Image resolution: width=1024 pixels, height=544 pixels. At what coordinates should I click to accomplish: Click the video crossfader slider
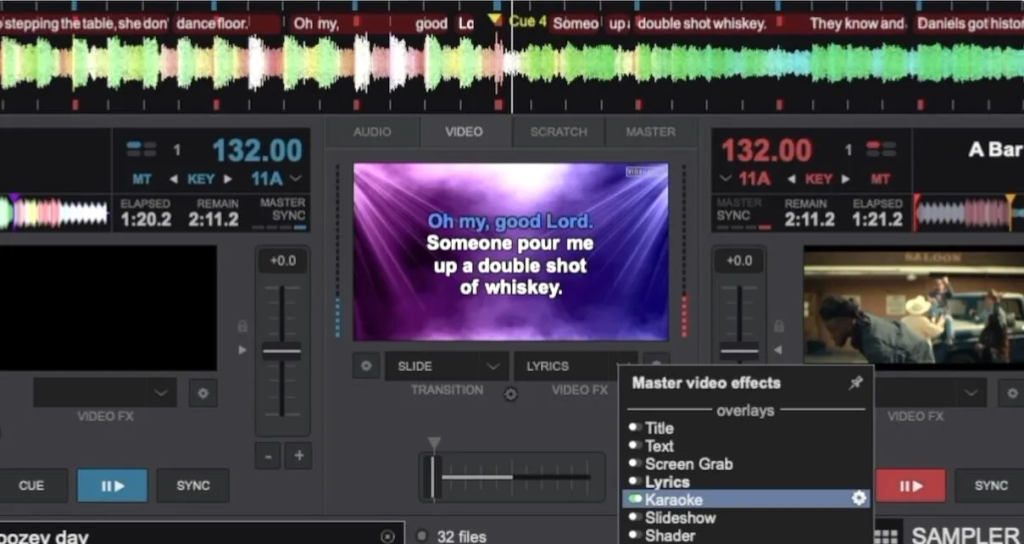tap(435, 476)
